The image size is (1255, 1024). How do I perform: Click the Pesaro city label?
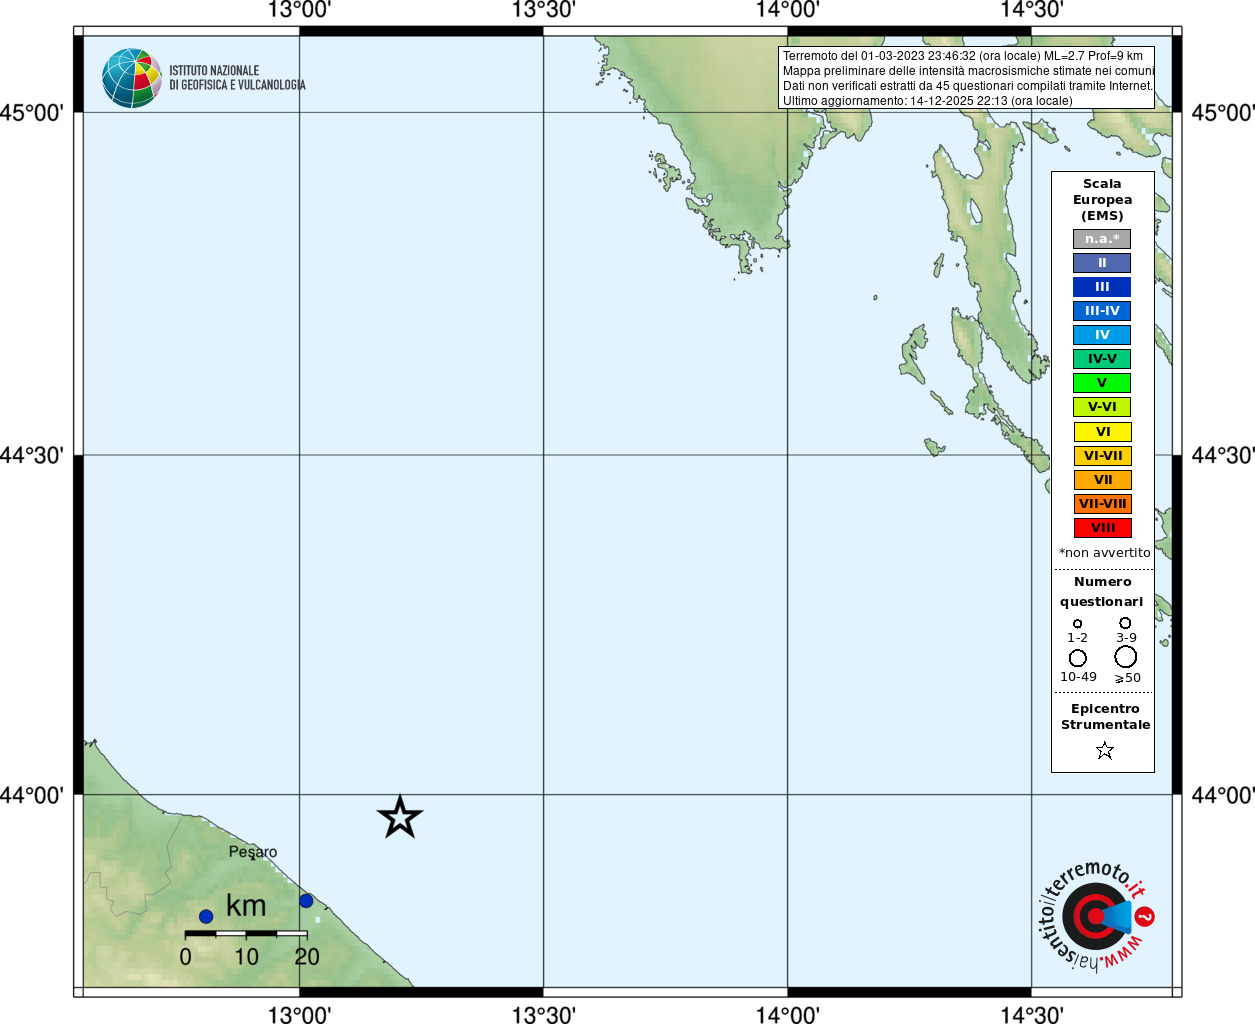click(253, 852)
